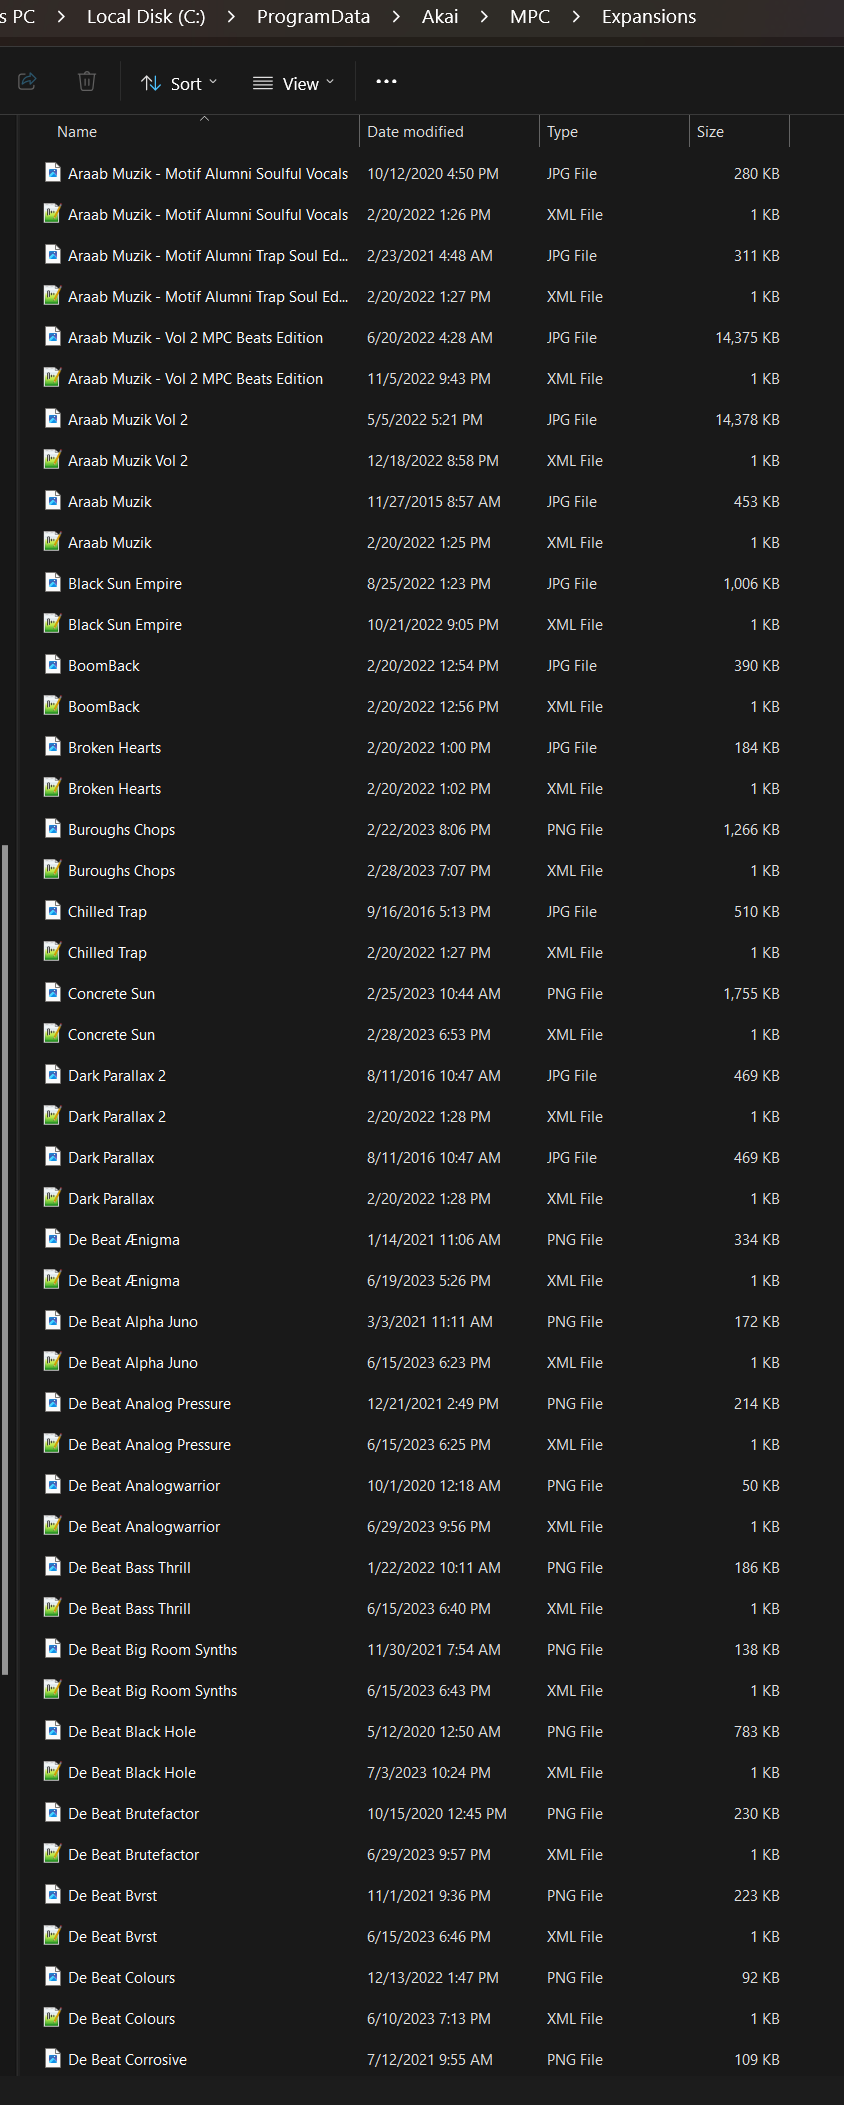Screen dimensions: 844x2105
Task: Select the Black Sun Empire XML file icon
Action: [x=53, y=624]
